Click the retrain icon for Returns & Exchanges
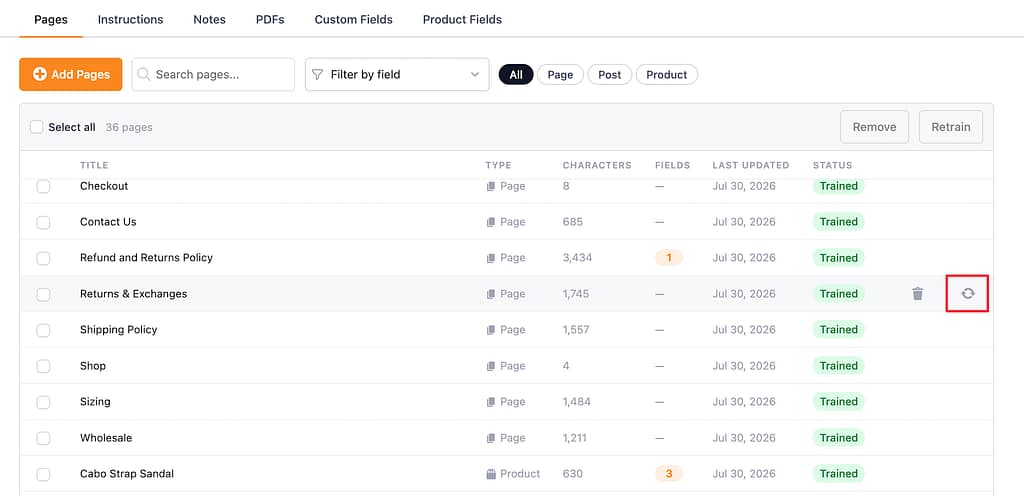 pos(968,294)
